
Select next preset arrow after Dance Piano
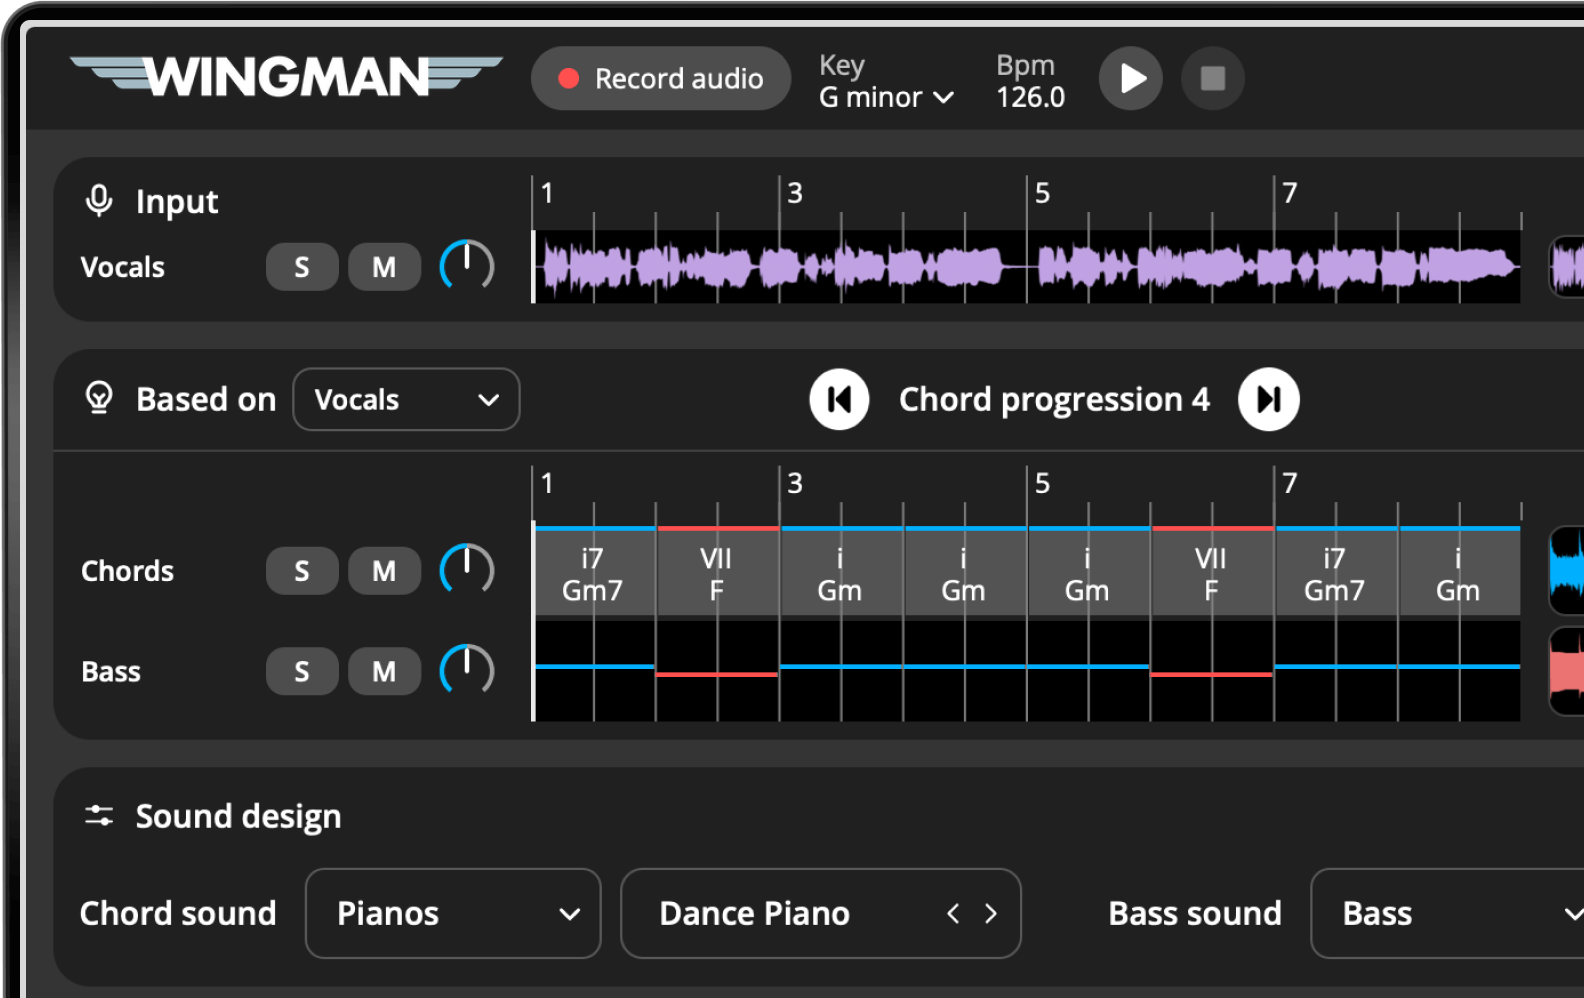tap(990, 913)
